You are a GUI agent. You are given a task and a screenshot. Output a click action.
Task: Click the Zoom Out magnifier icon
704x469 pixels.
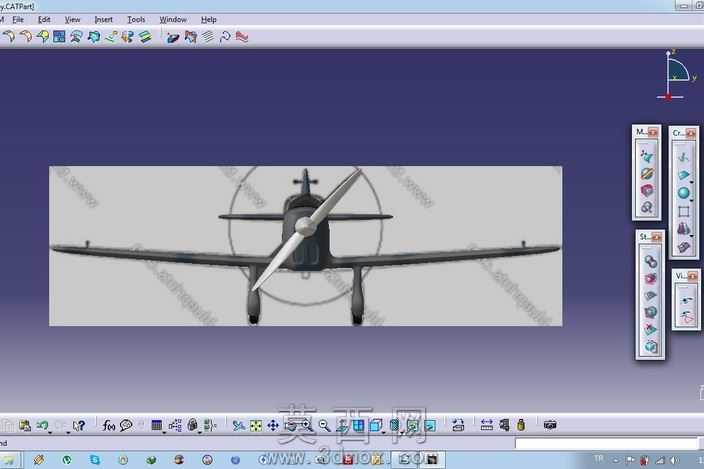[x=324, y=425]
